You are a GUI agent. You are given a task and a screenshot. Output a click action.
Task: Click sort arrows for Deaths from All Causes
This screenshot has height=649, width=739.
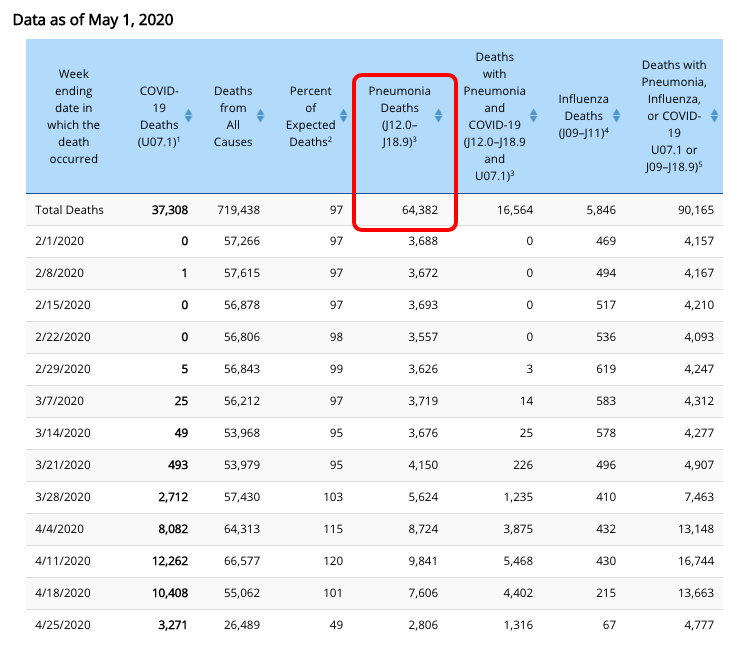point(260,116)
